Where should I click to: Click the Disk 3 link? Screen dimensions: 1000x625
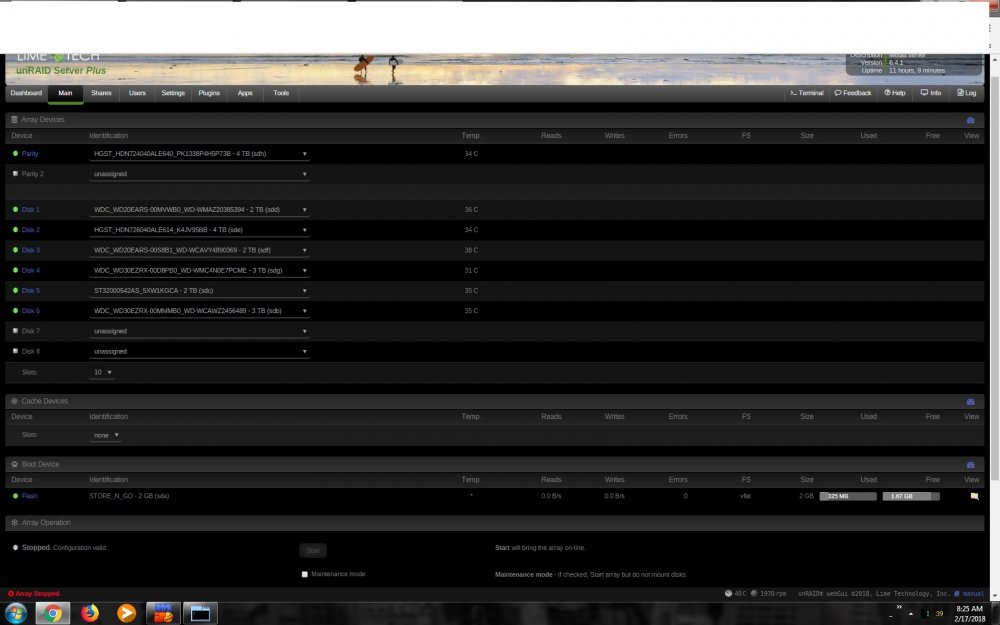[31, 251]
